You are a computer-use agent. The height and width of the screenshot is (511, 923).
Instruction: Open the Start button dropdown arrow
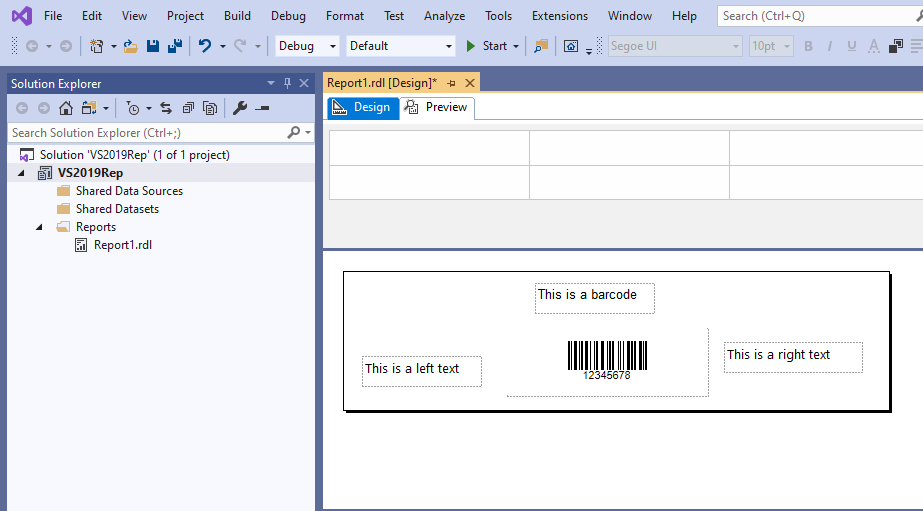[516, 47]
